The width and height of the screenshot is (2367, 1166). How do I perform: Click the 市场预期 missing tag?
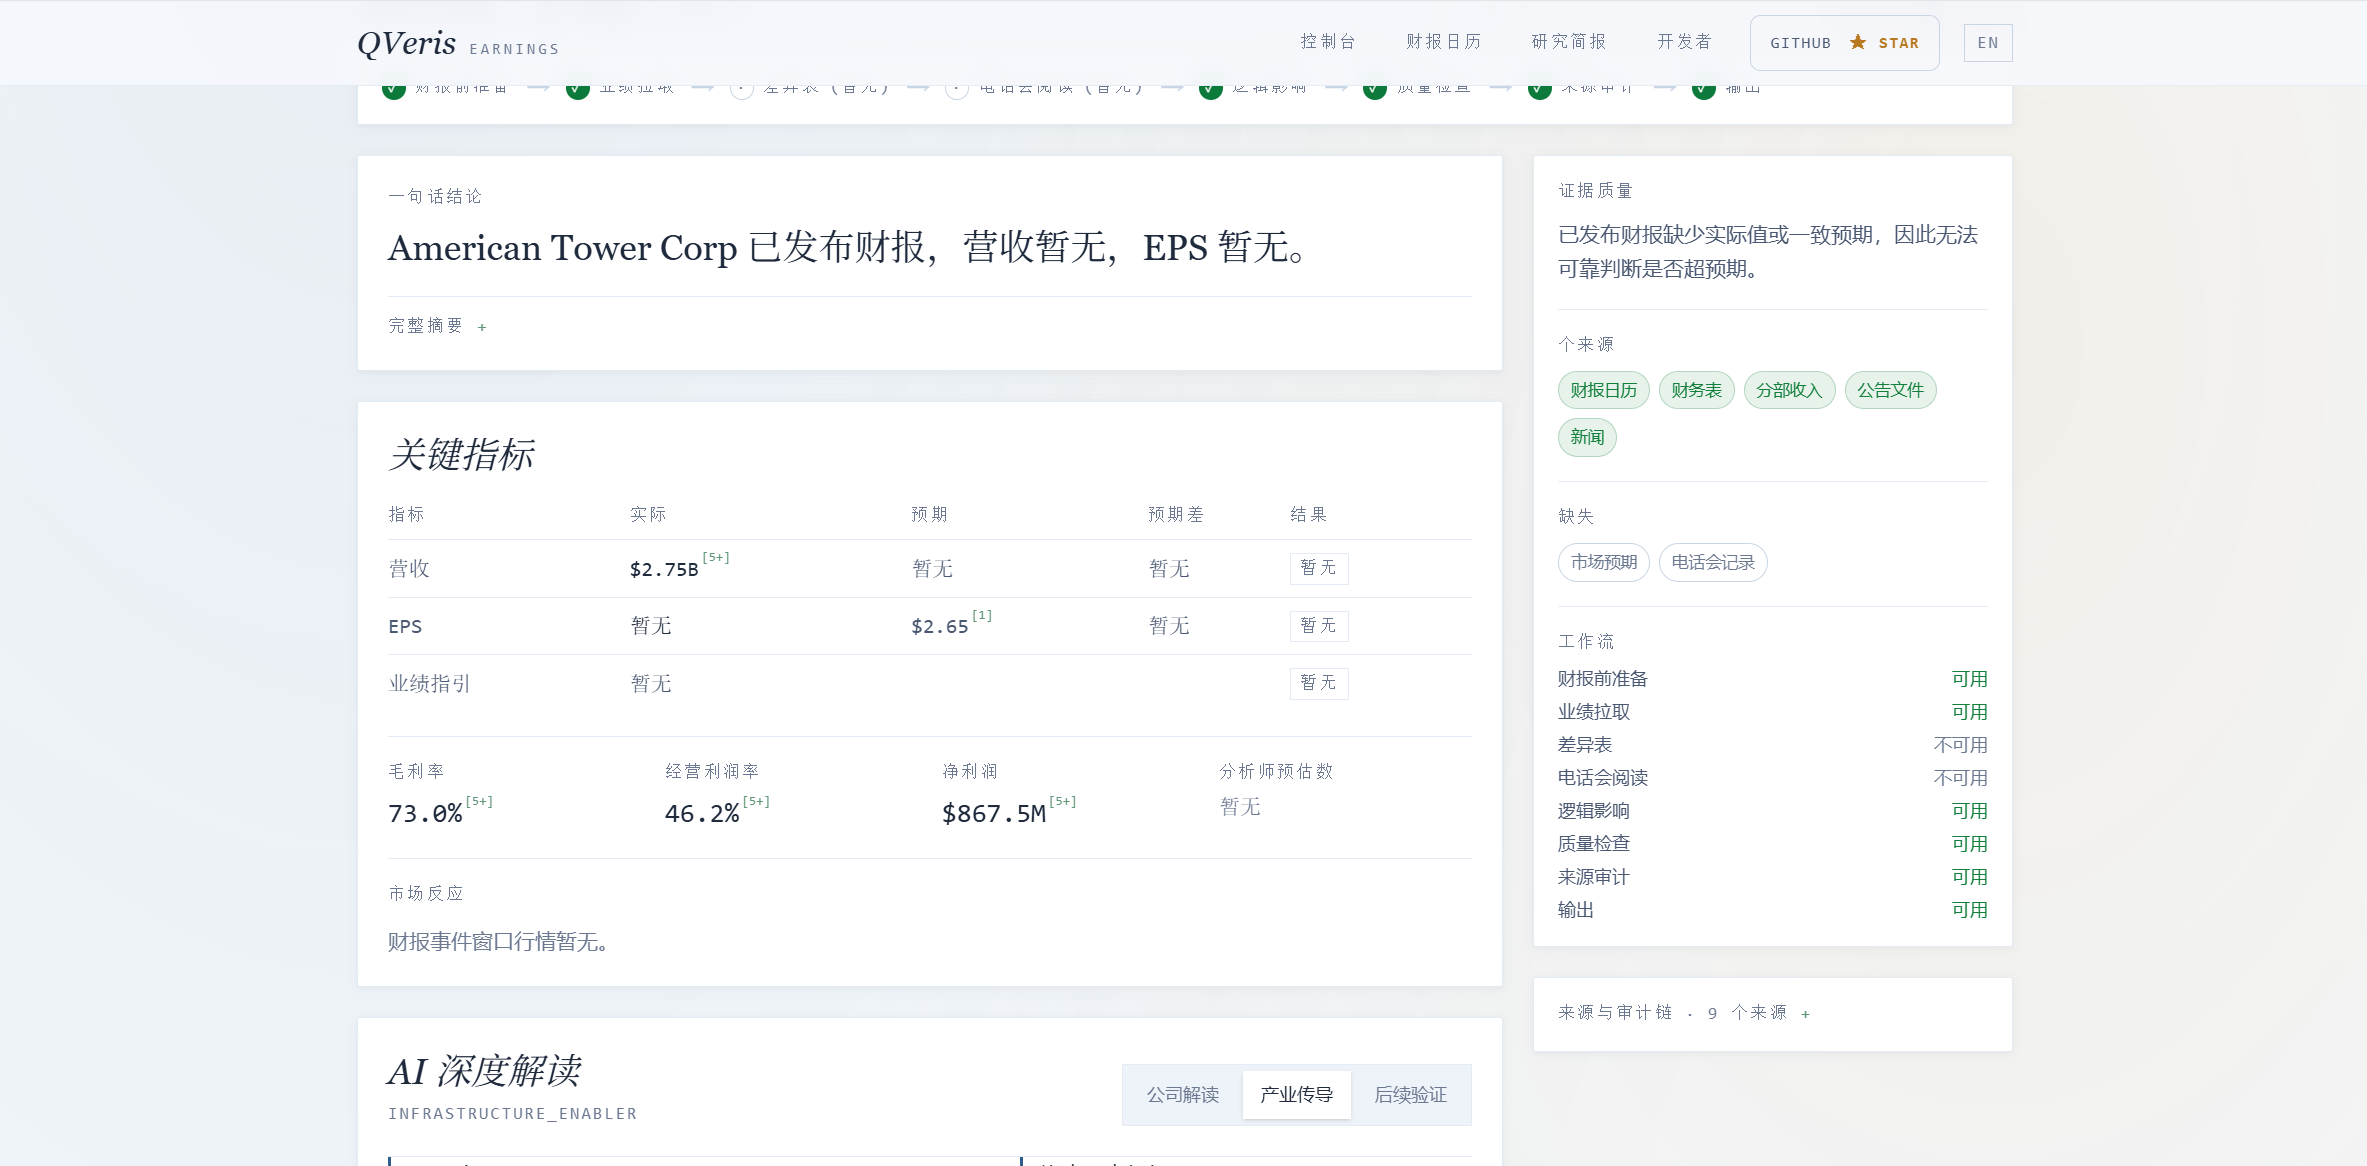click(x=1604, y=562)
